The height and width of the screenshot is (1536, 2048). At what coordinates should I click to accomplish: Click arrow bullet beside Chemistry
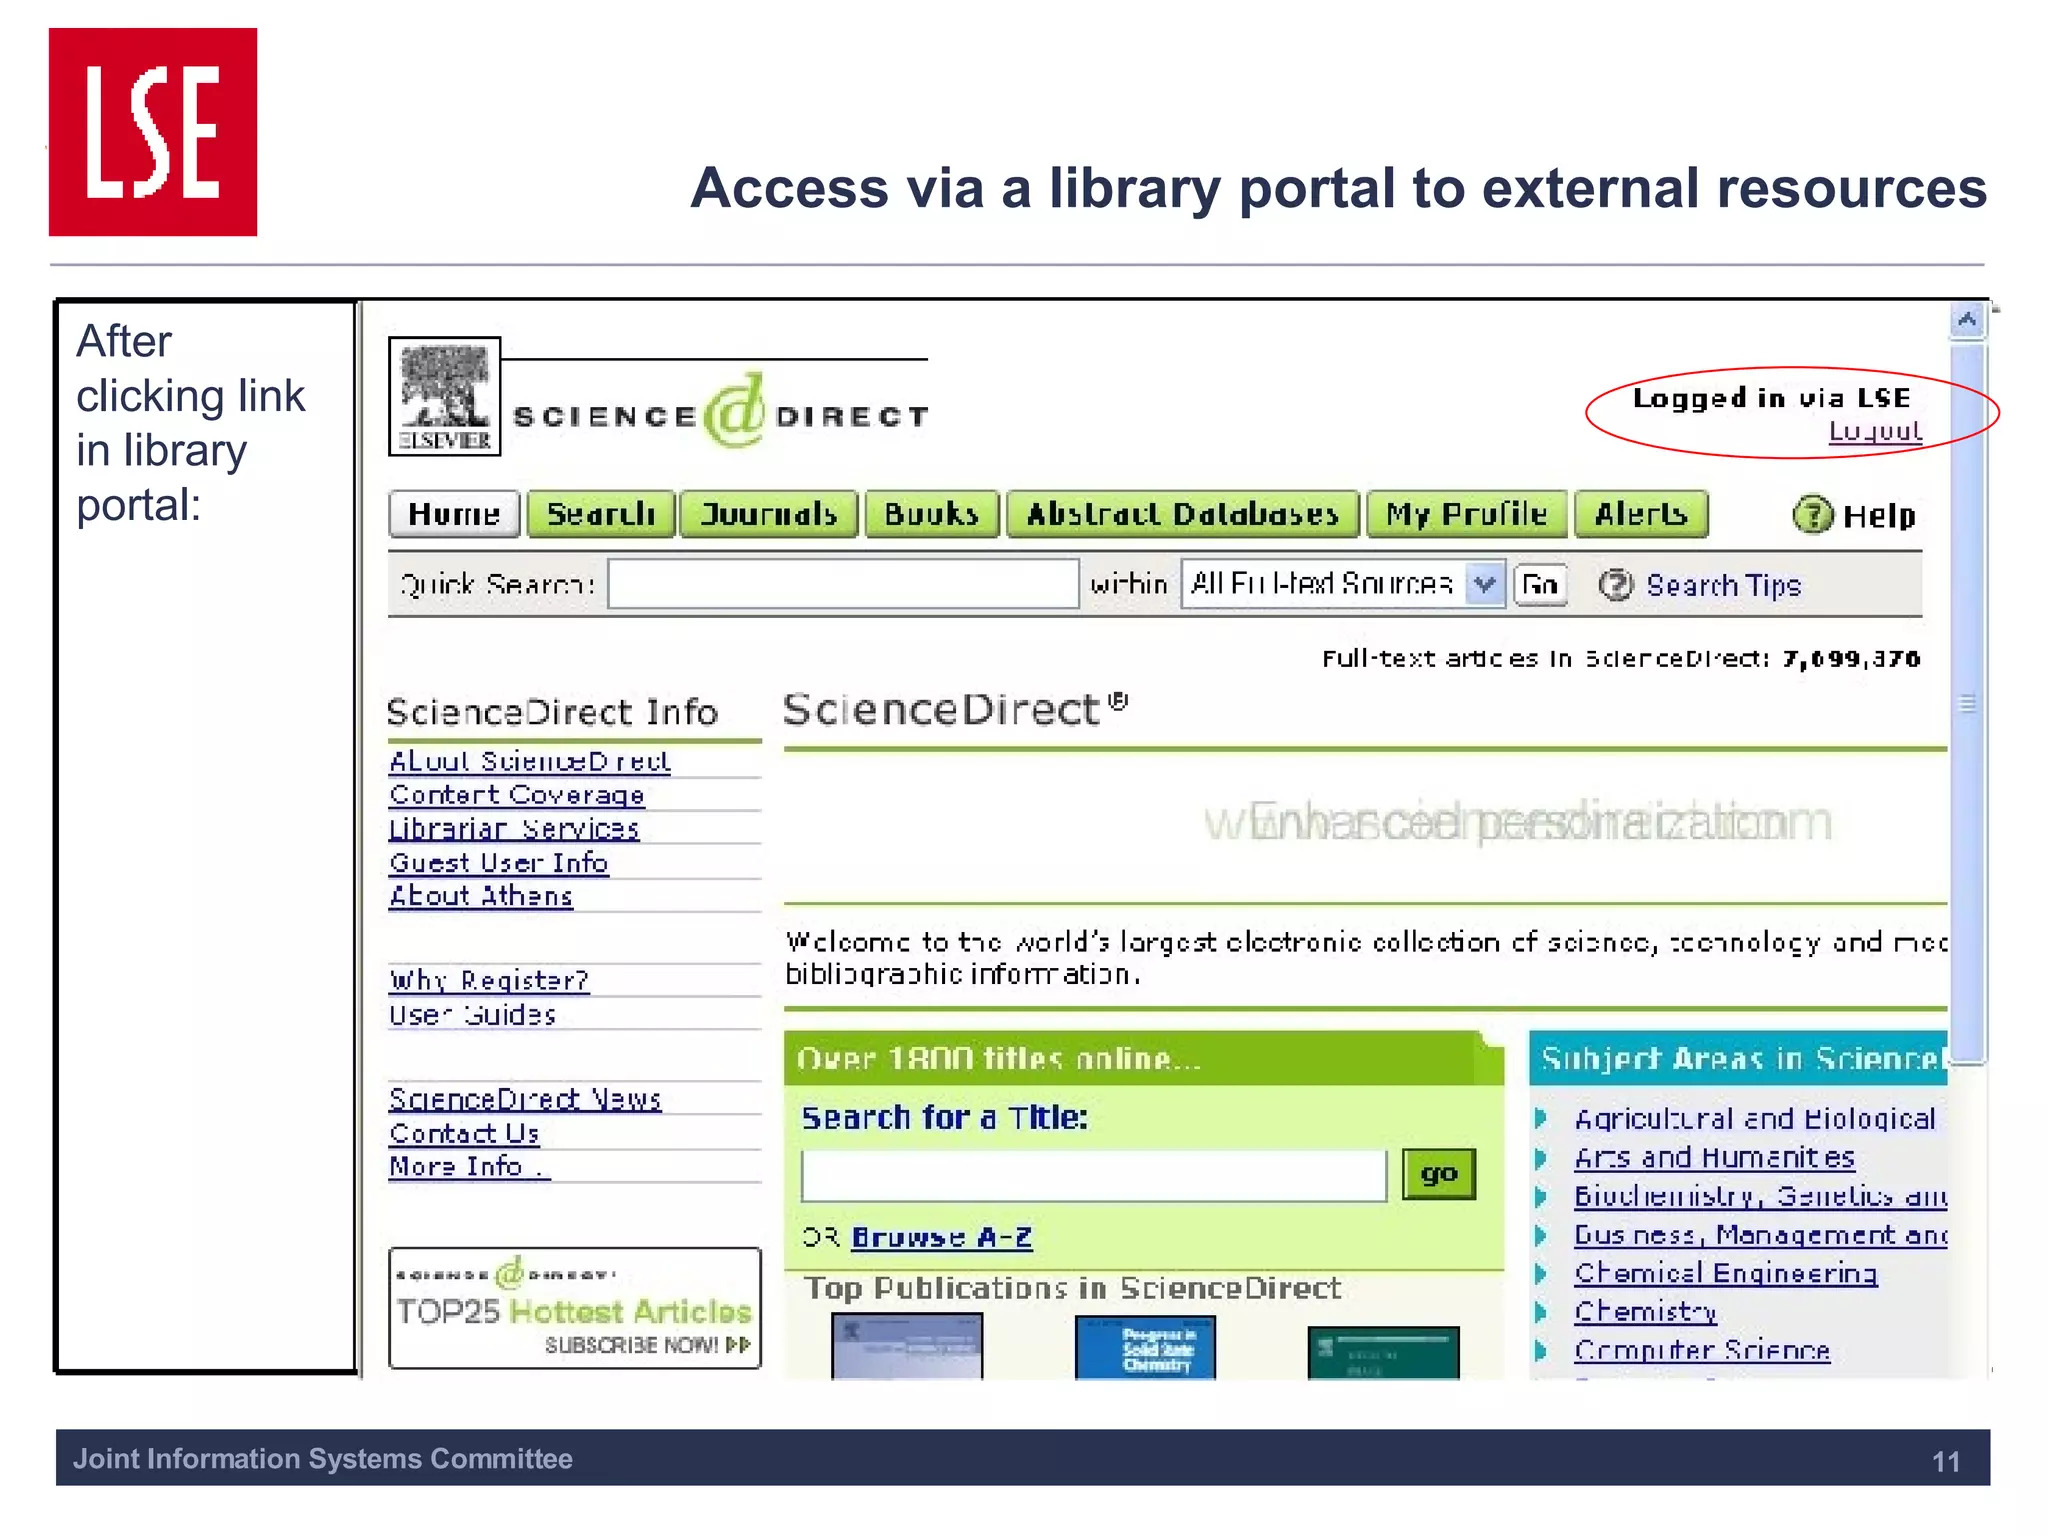click(1541, 1312)
